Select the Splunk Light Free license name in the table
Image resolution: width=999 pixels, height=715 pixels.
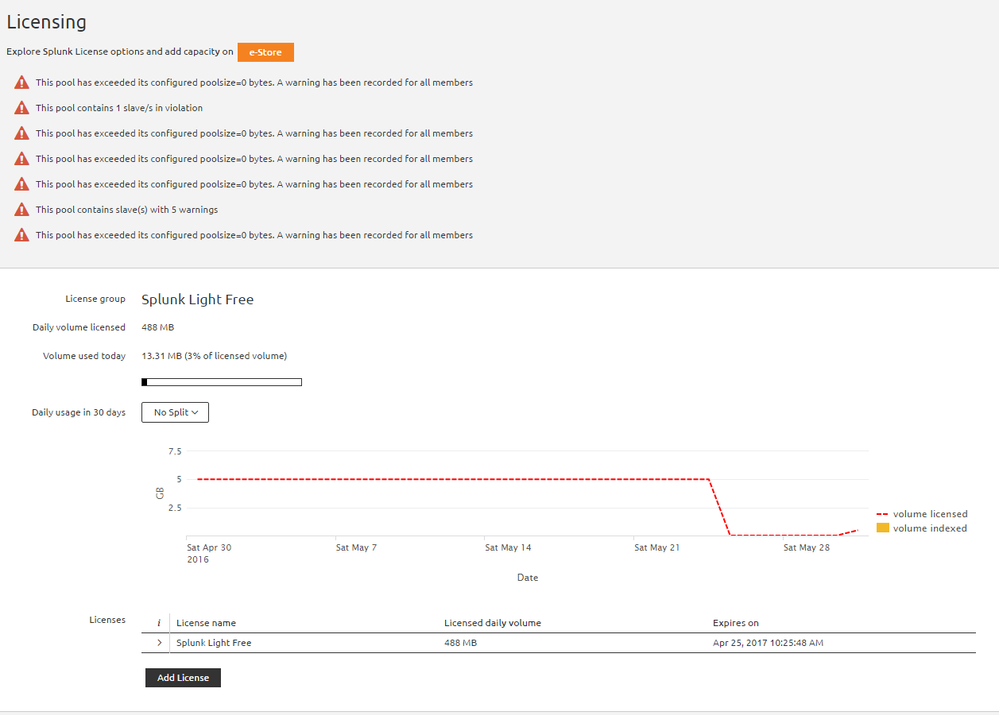[214, 643]
